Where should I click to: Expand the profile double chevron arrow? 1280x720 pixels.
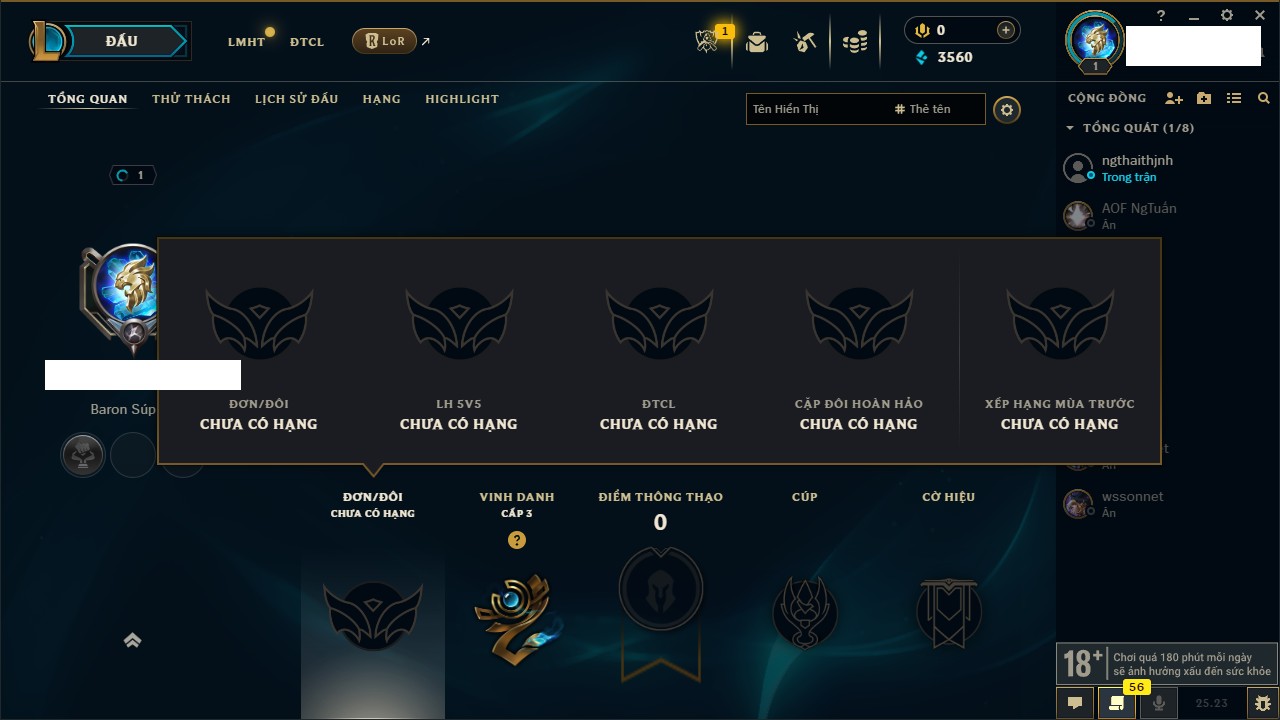[132, 641]
